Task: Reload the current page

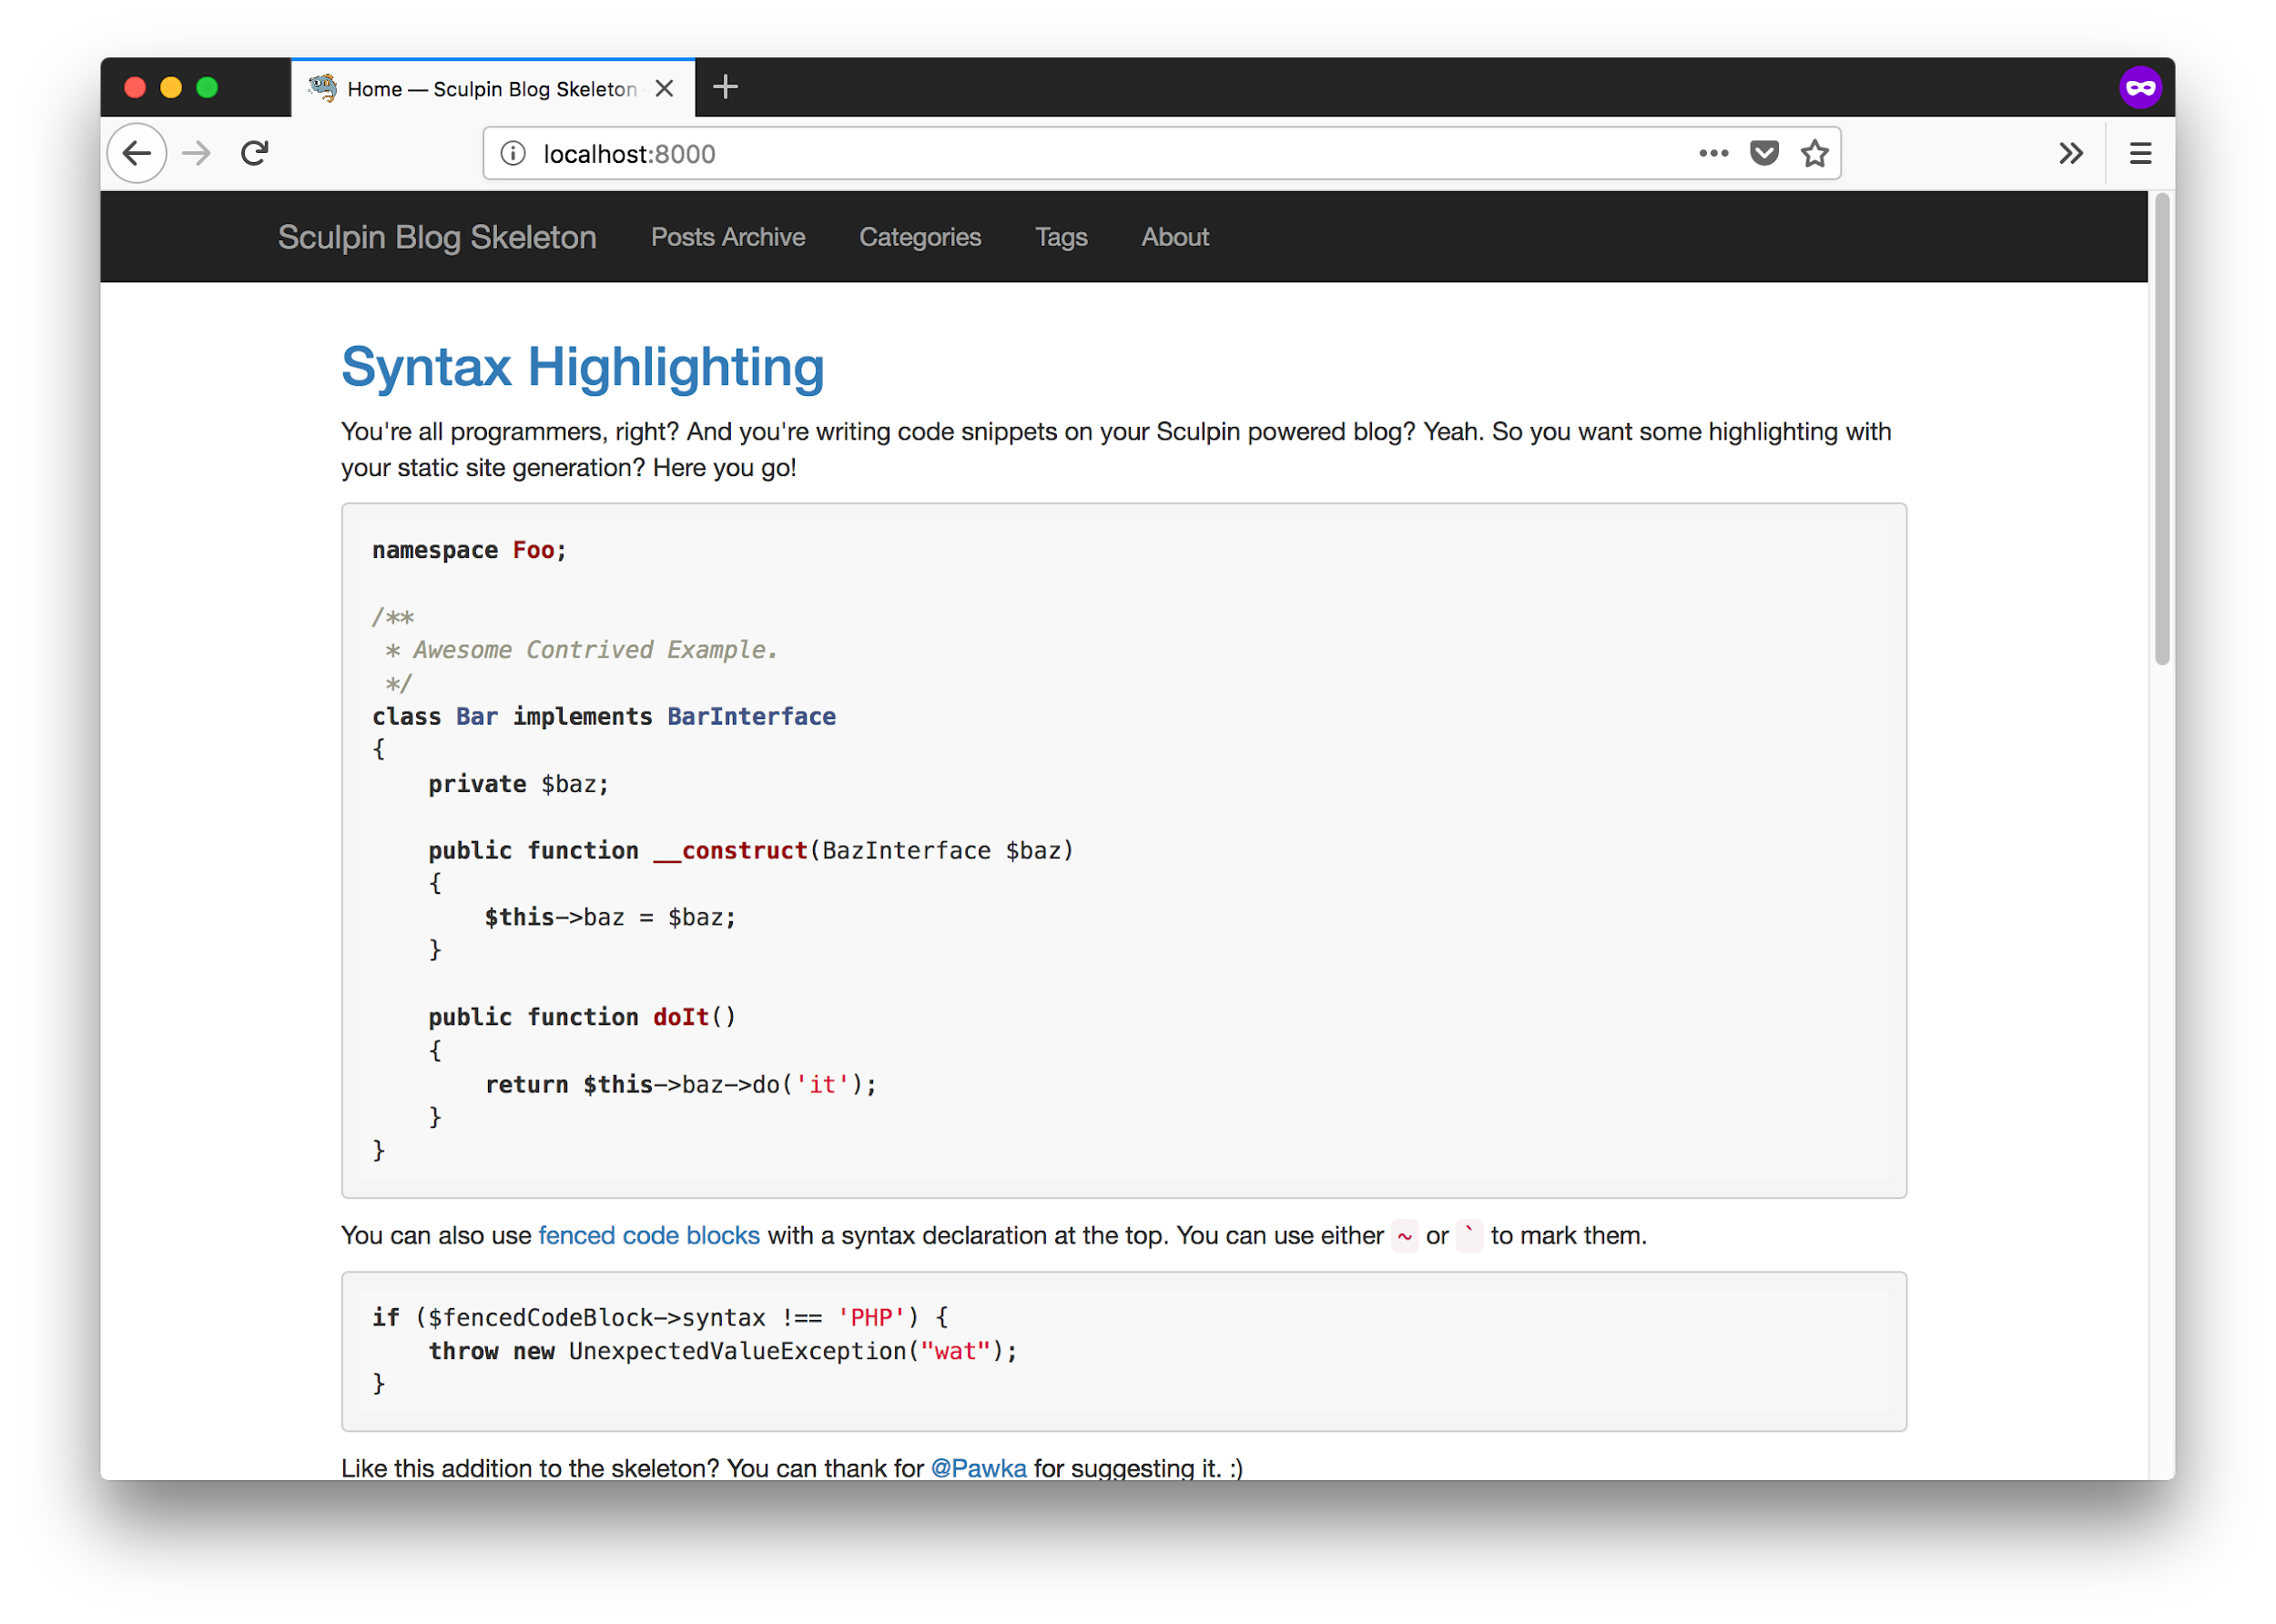Action: (x=255, y=153)
